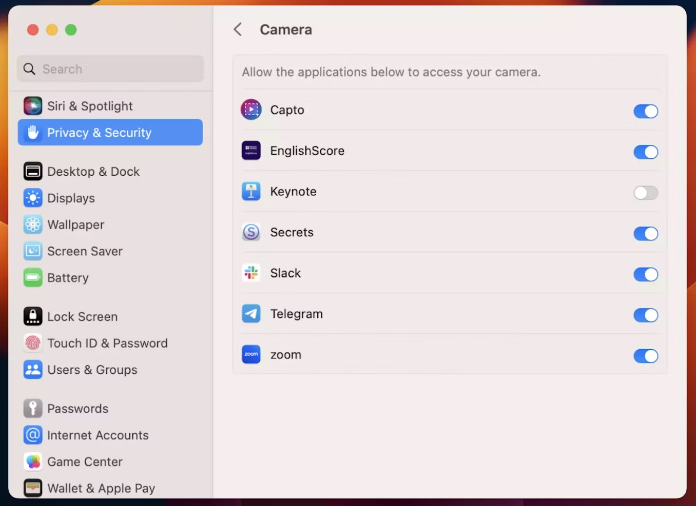Click the Capto app icon
696x506 pixels.
251,110
